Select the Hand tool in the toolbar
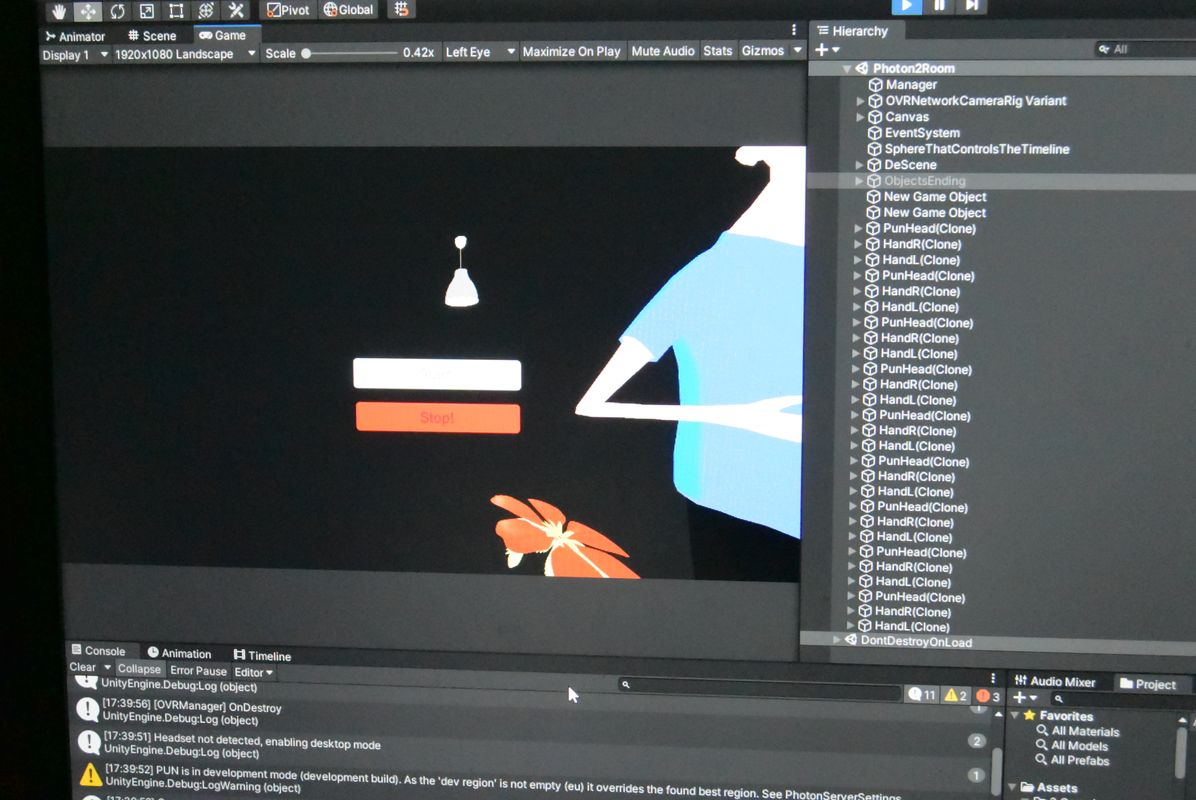1196x800 pixels. (x=59, y=11)
